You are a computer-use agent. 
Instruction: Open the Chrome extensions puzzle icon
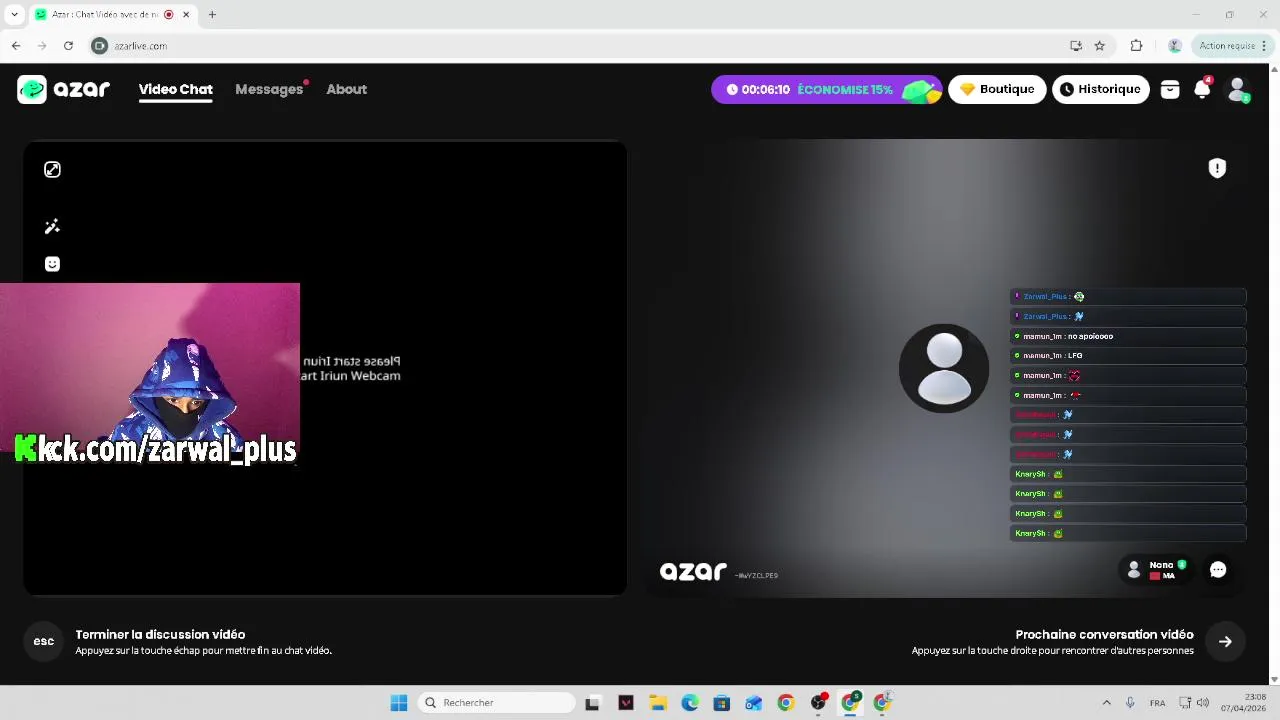(x=1136, y=46)
